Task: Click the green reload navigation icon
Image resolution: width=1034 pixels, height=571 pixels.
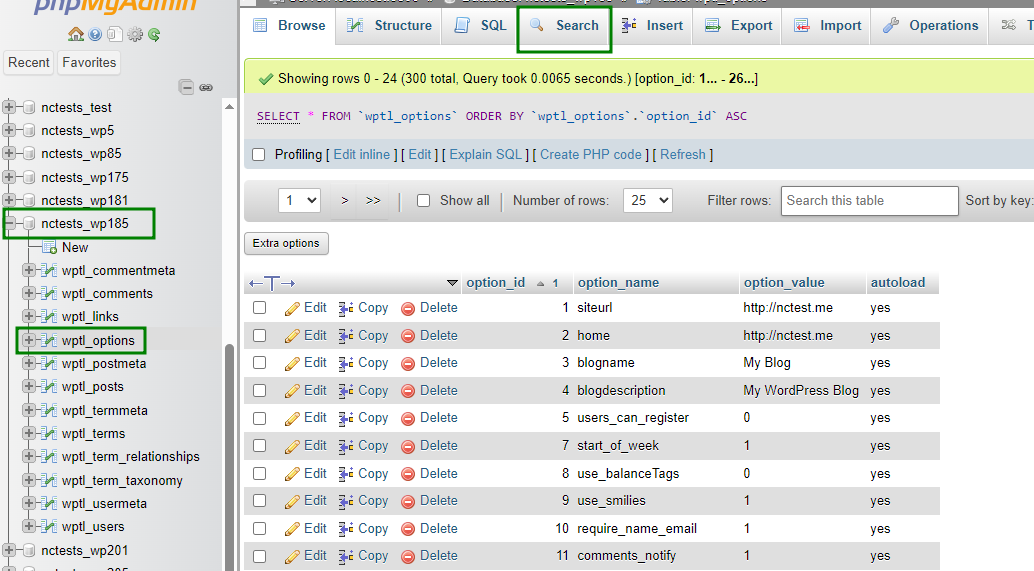Action: [x=154, y=35]
